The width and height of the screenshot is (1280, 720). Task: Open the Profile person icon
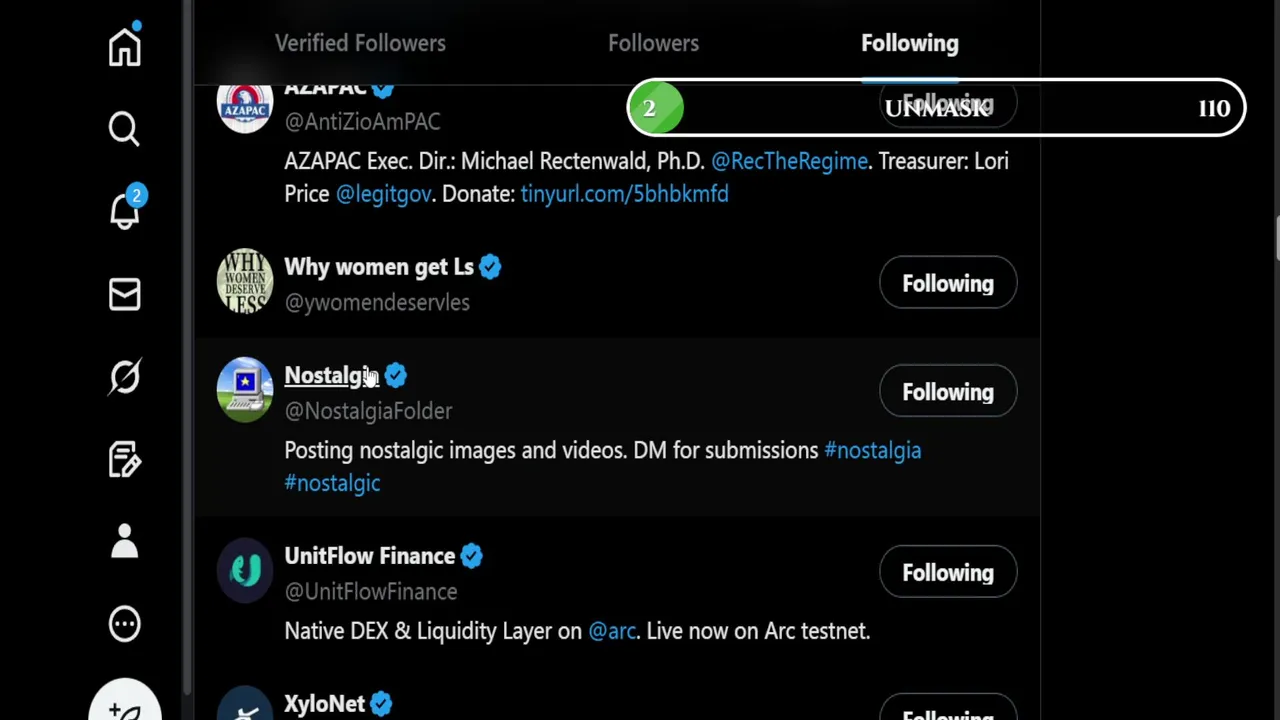coord(125,541)
